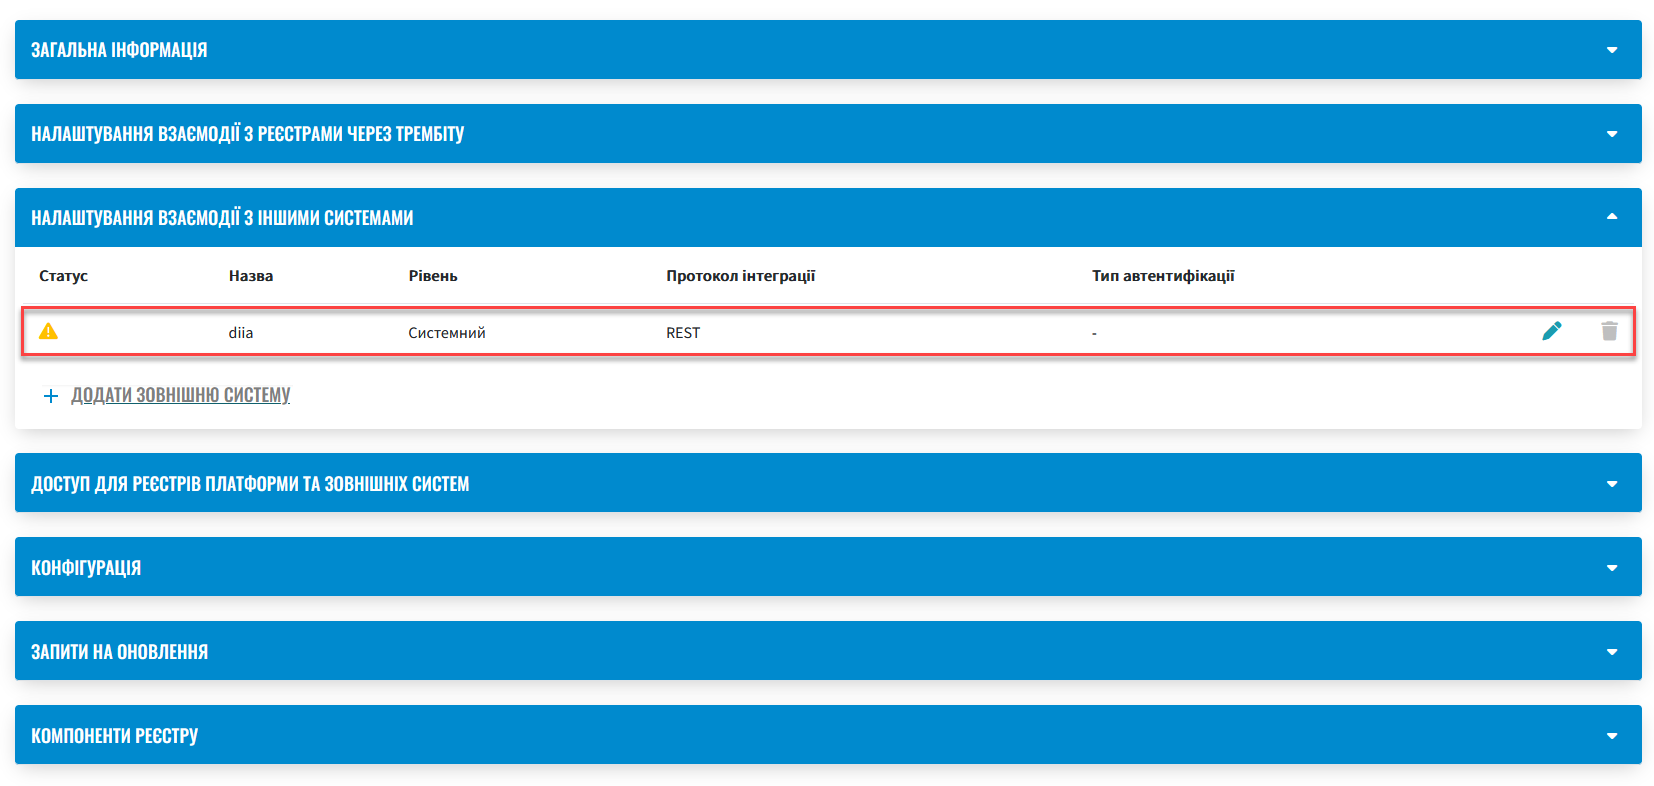The width and height of the screenshot is (1654, 786).
Task: Expand the ЗАПИТИ НА ОНОВЛЕННЯ section arrow
Action: coord(1612,652)
